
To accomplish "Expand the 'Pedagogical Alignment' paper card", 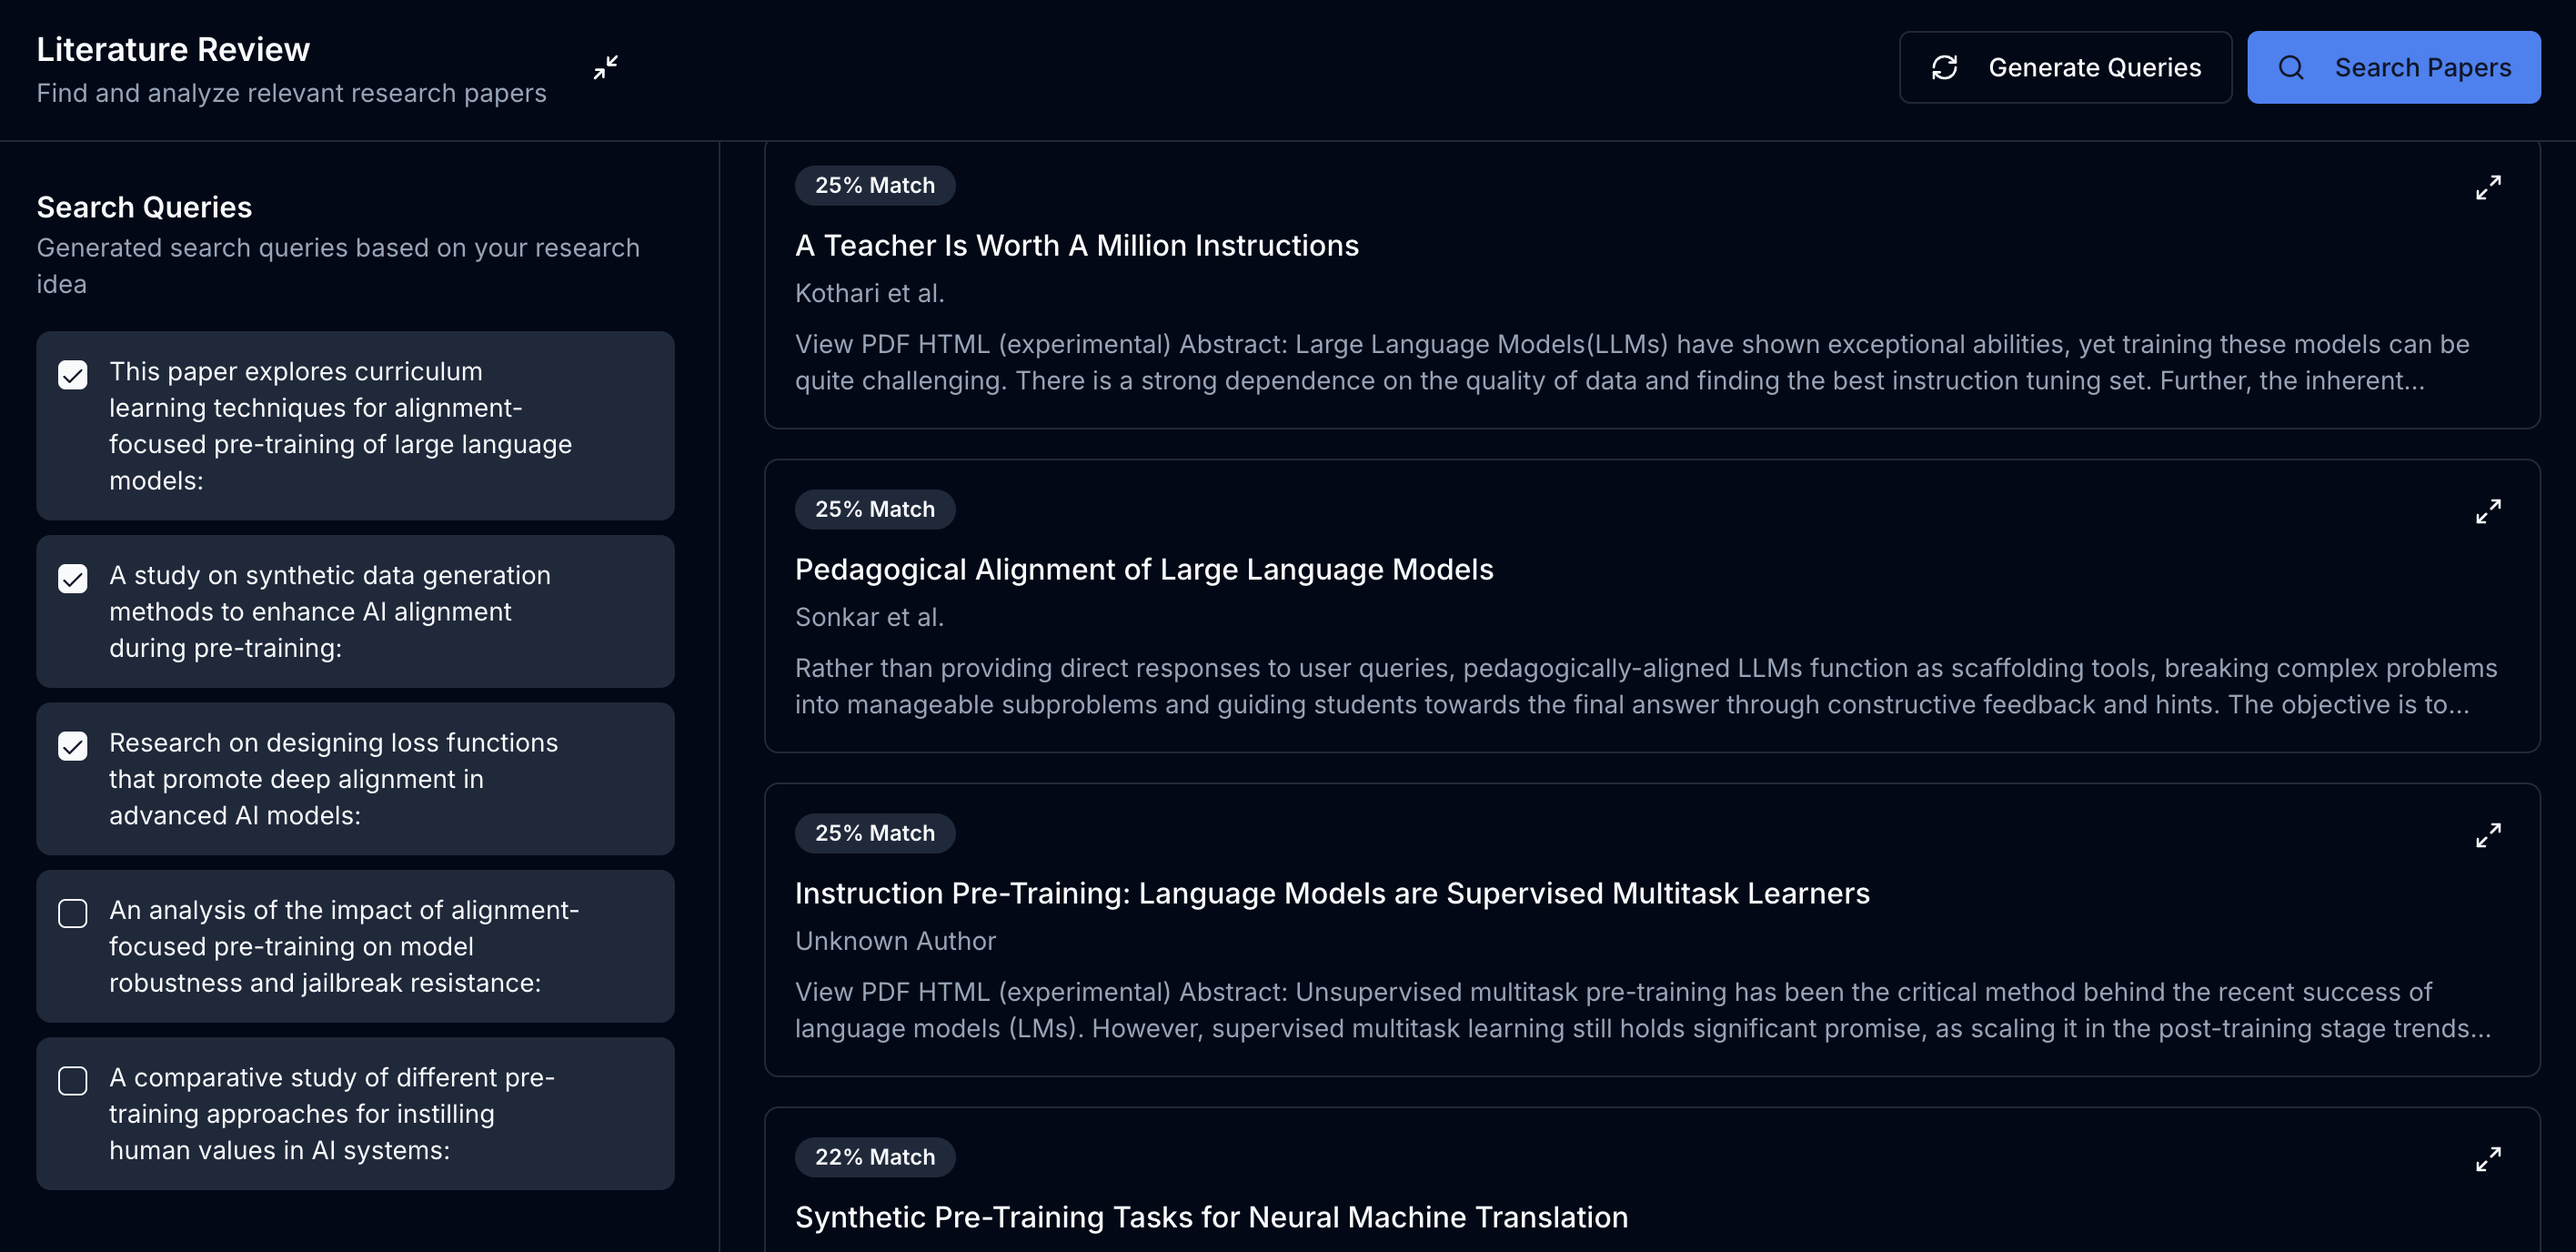I will (x=2488, y=511).
